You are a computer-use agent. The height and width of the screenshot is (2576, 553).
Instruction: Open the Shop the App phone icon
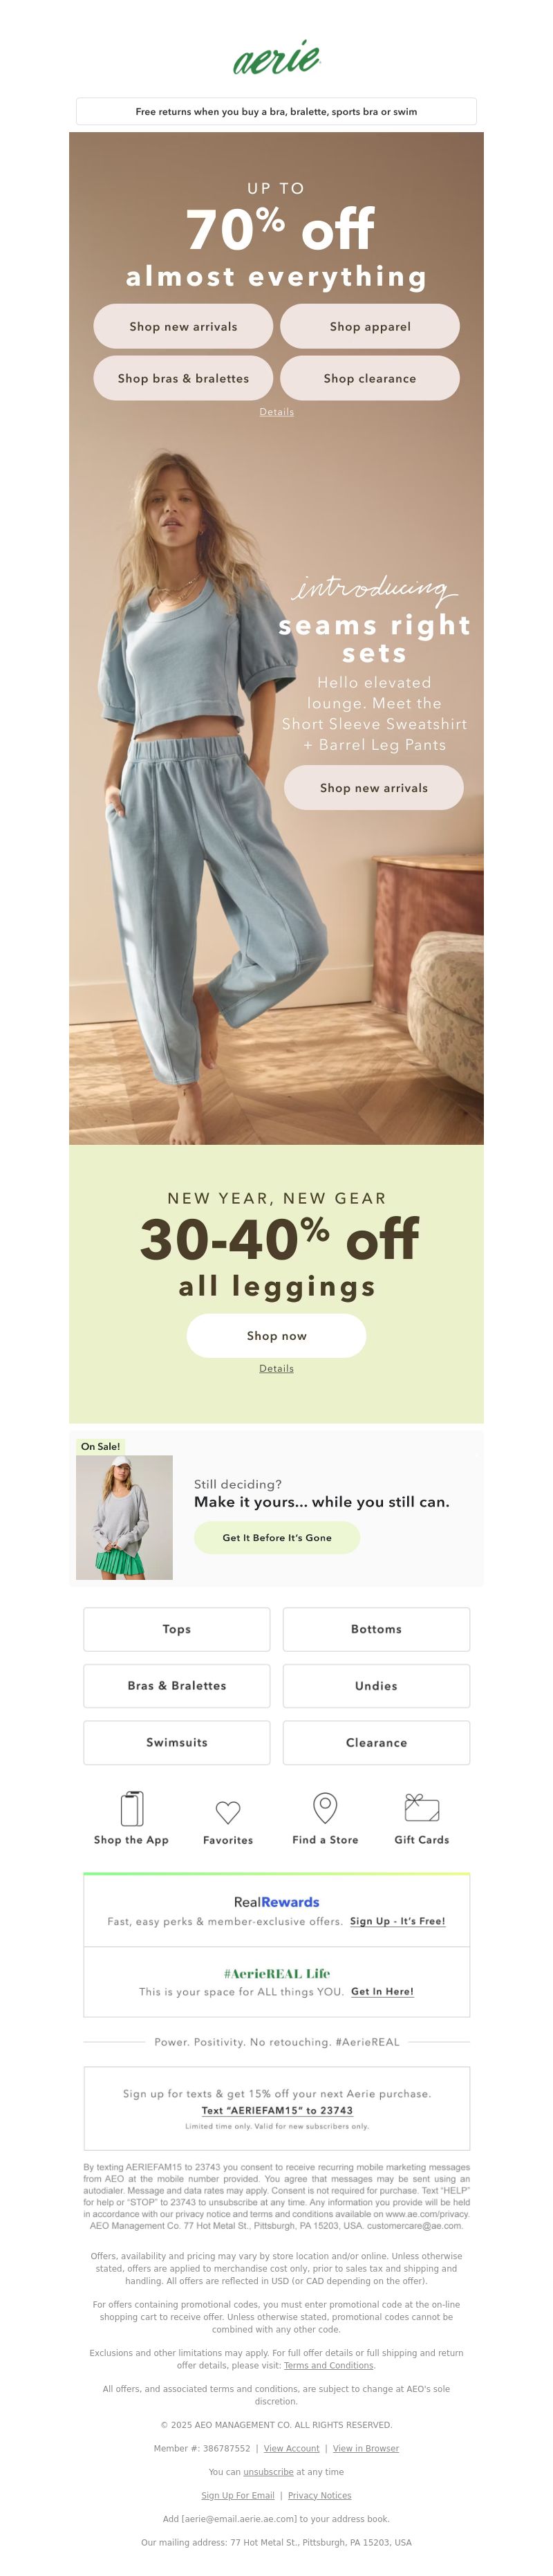point(132,1808)
